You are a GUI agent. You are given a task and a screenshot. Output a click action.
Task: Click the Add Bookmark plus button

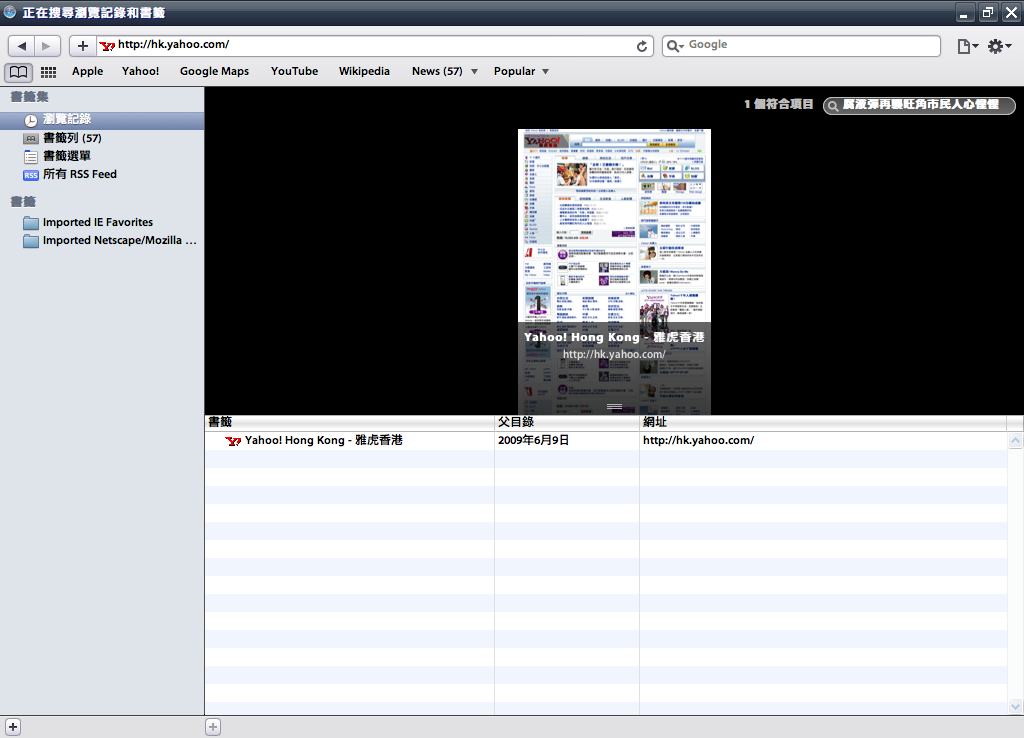pyautogui.click(x=83, y=46)
